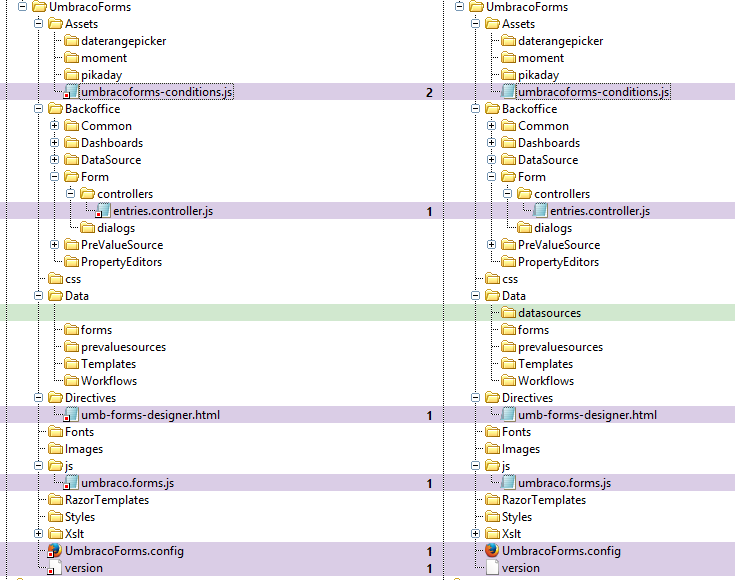This screenshot has width=735, height=580.
Task: Click left pane version file icon
Action: point(55,567)
